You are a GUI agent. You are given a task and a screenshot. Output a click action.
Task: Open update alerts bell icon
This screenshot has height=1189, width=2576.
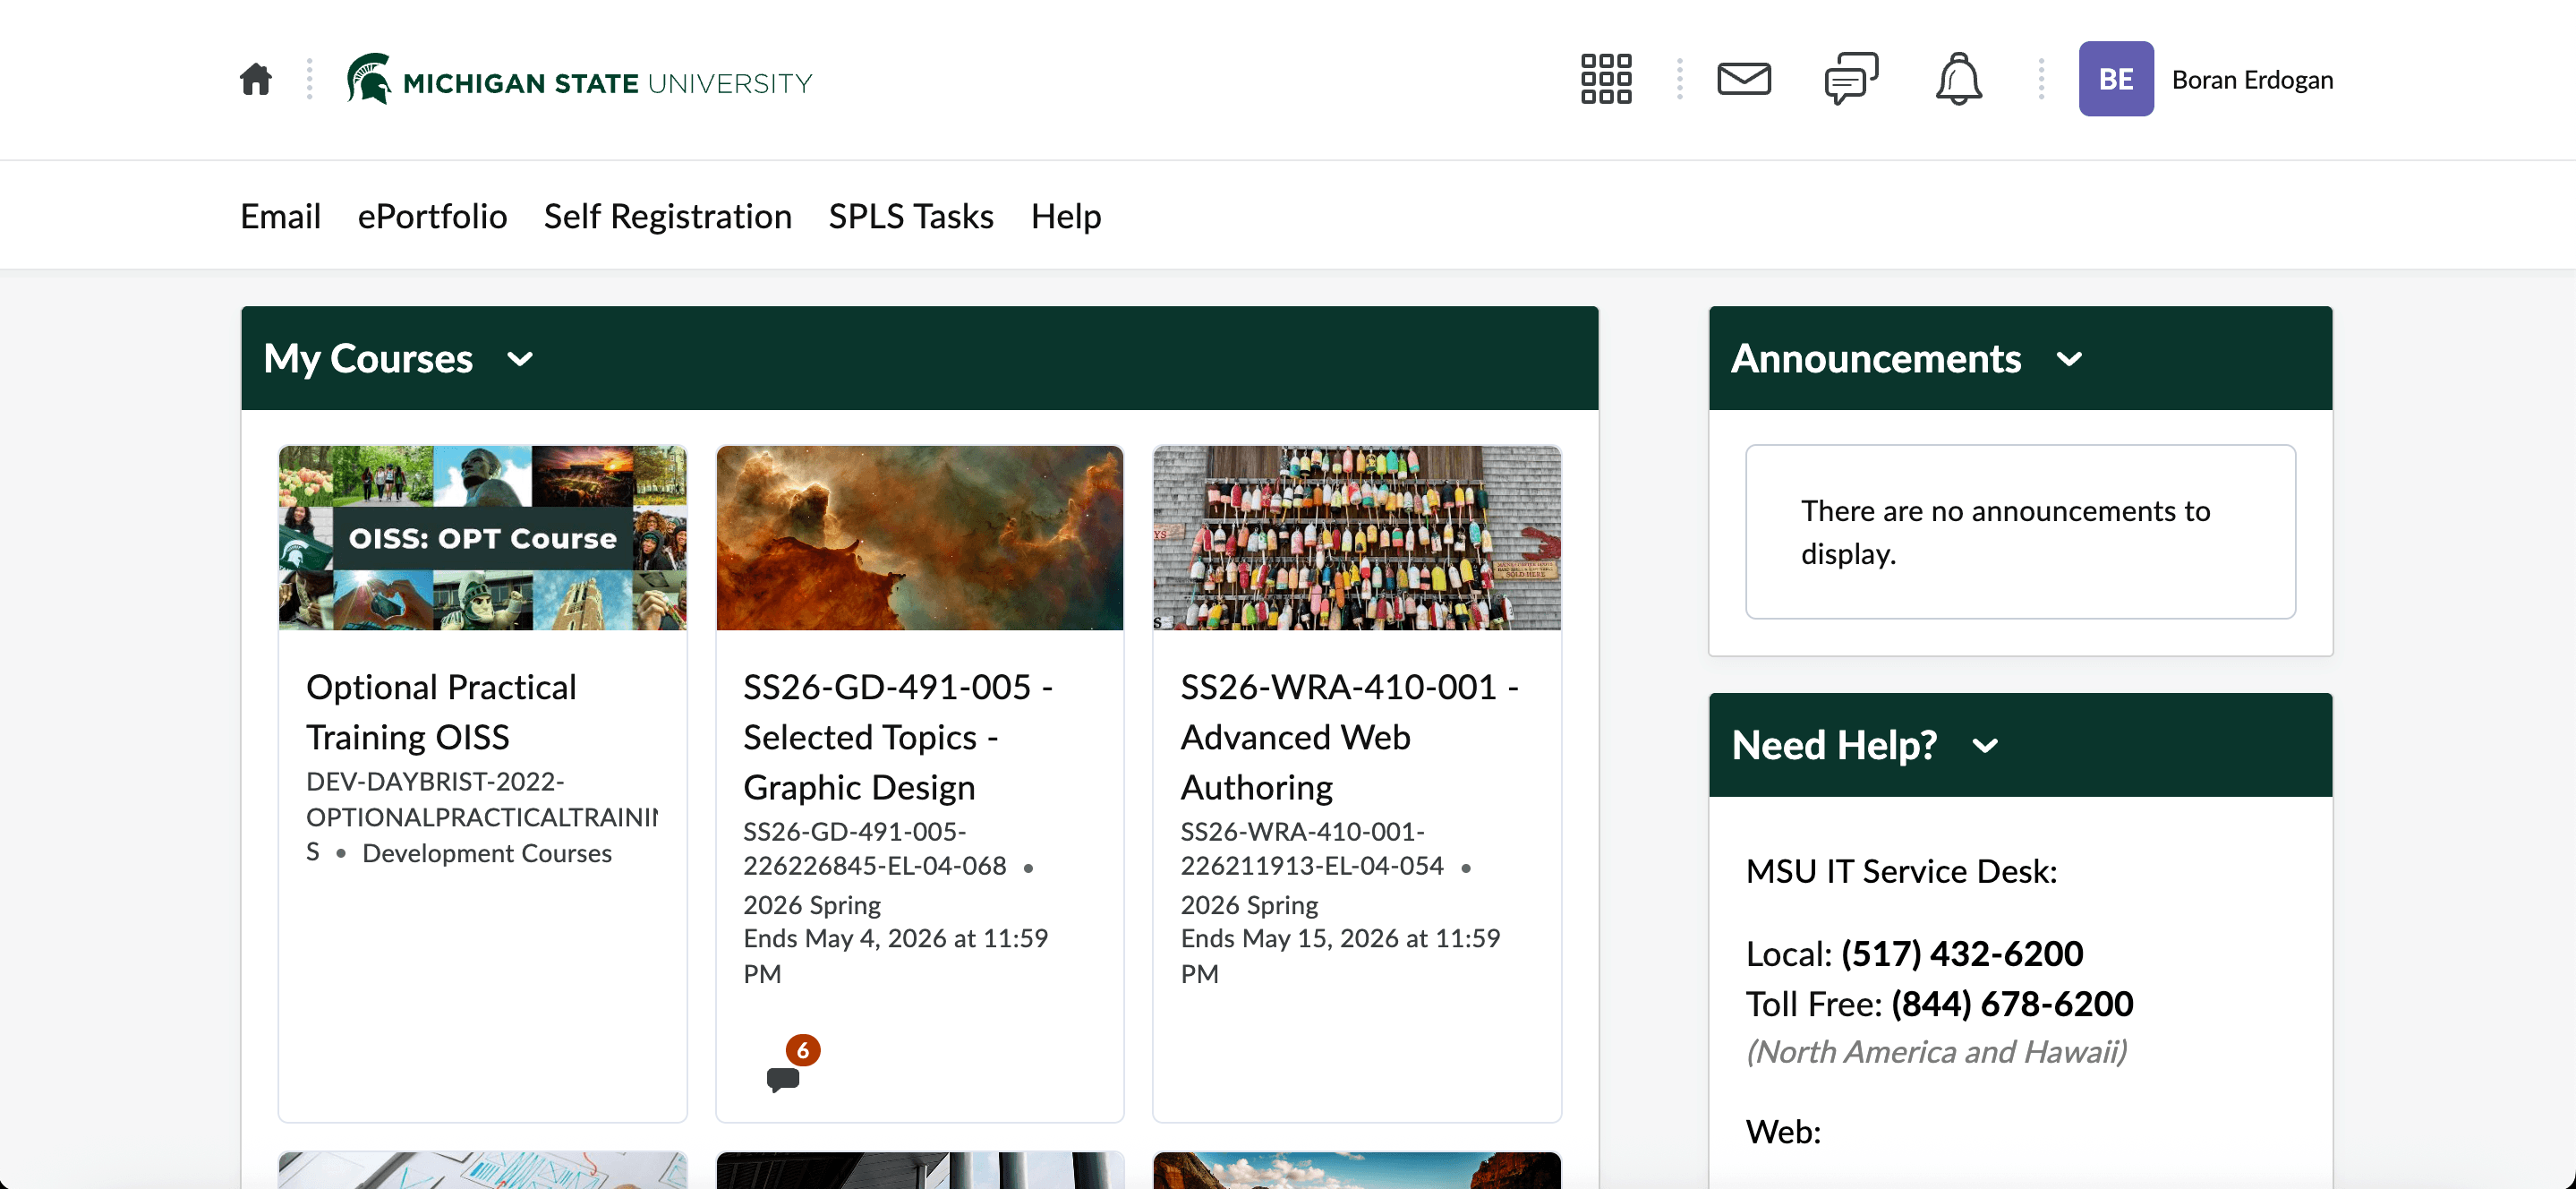[1957, 79]
